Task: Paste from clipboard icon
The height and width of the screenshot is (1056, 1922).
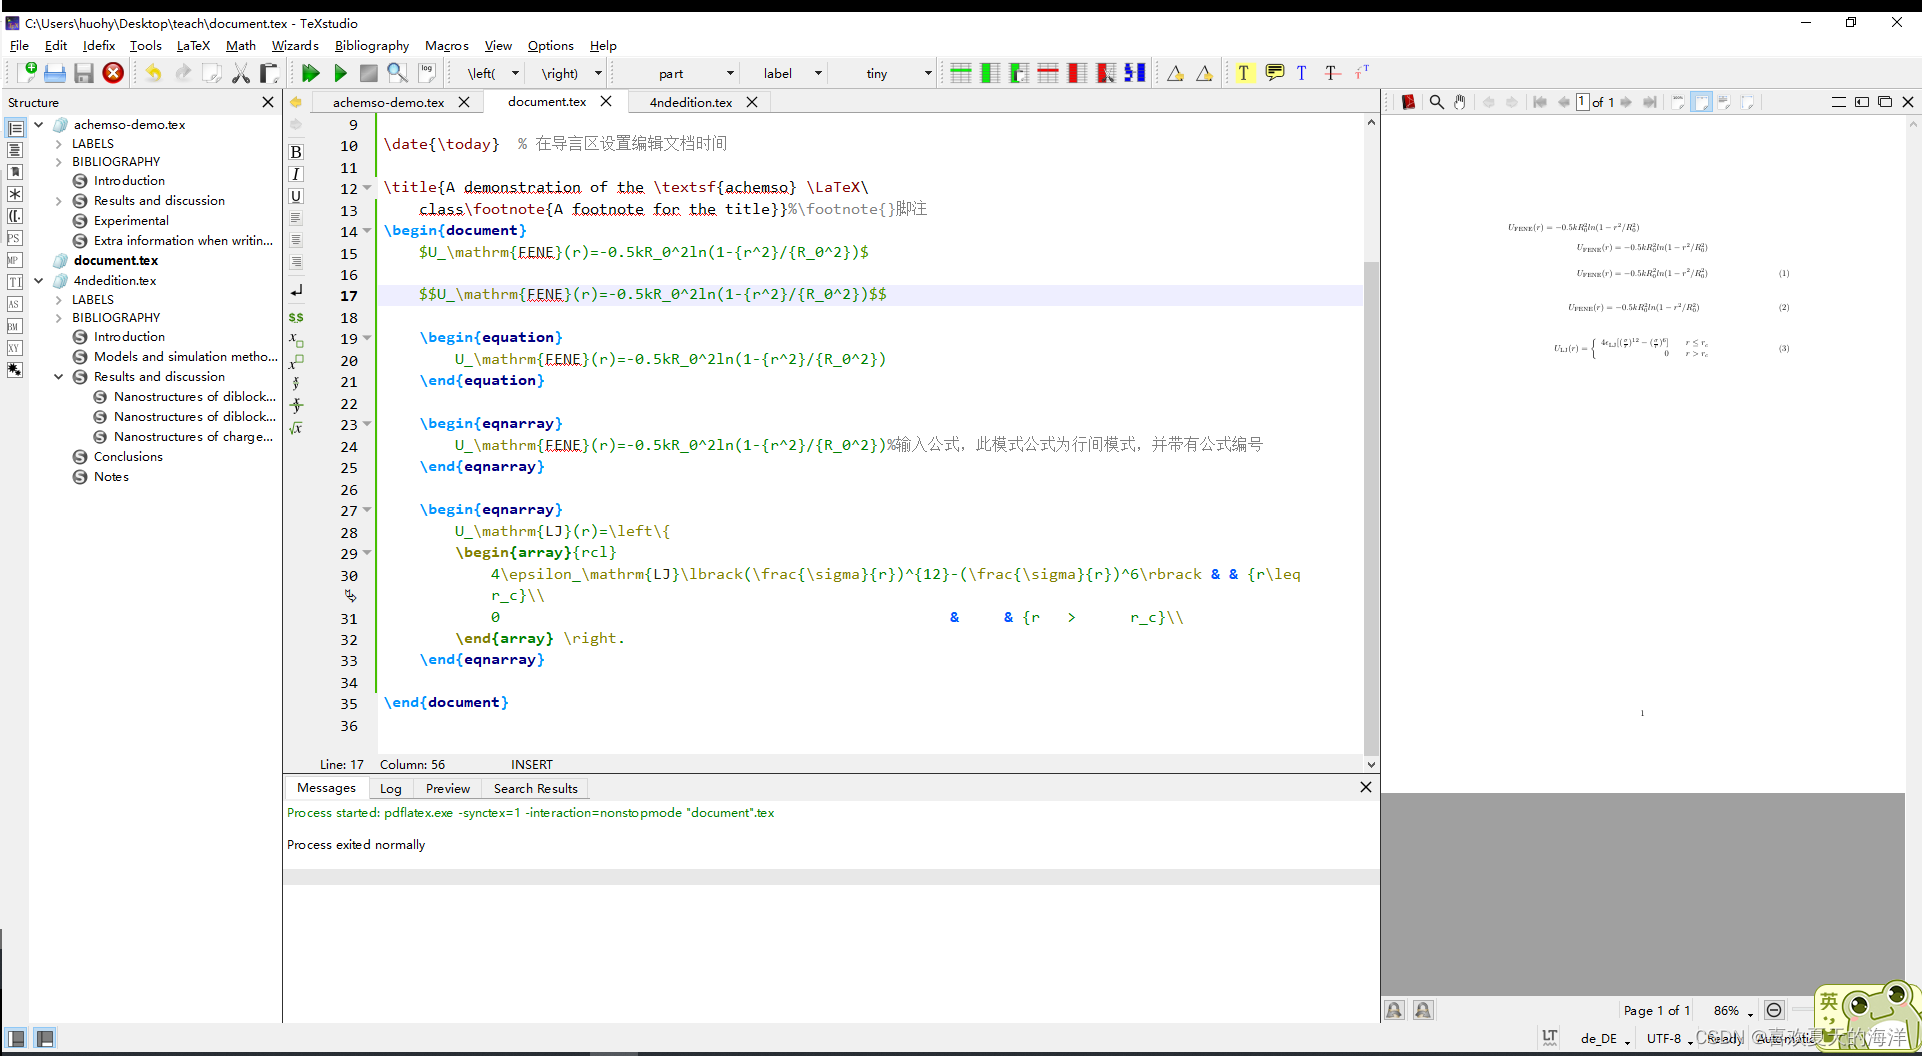Action: tap(268, 73)
